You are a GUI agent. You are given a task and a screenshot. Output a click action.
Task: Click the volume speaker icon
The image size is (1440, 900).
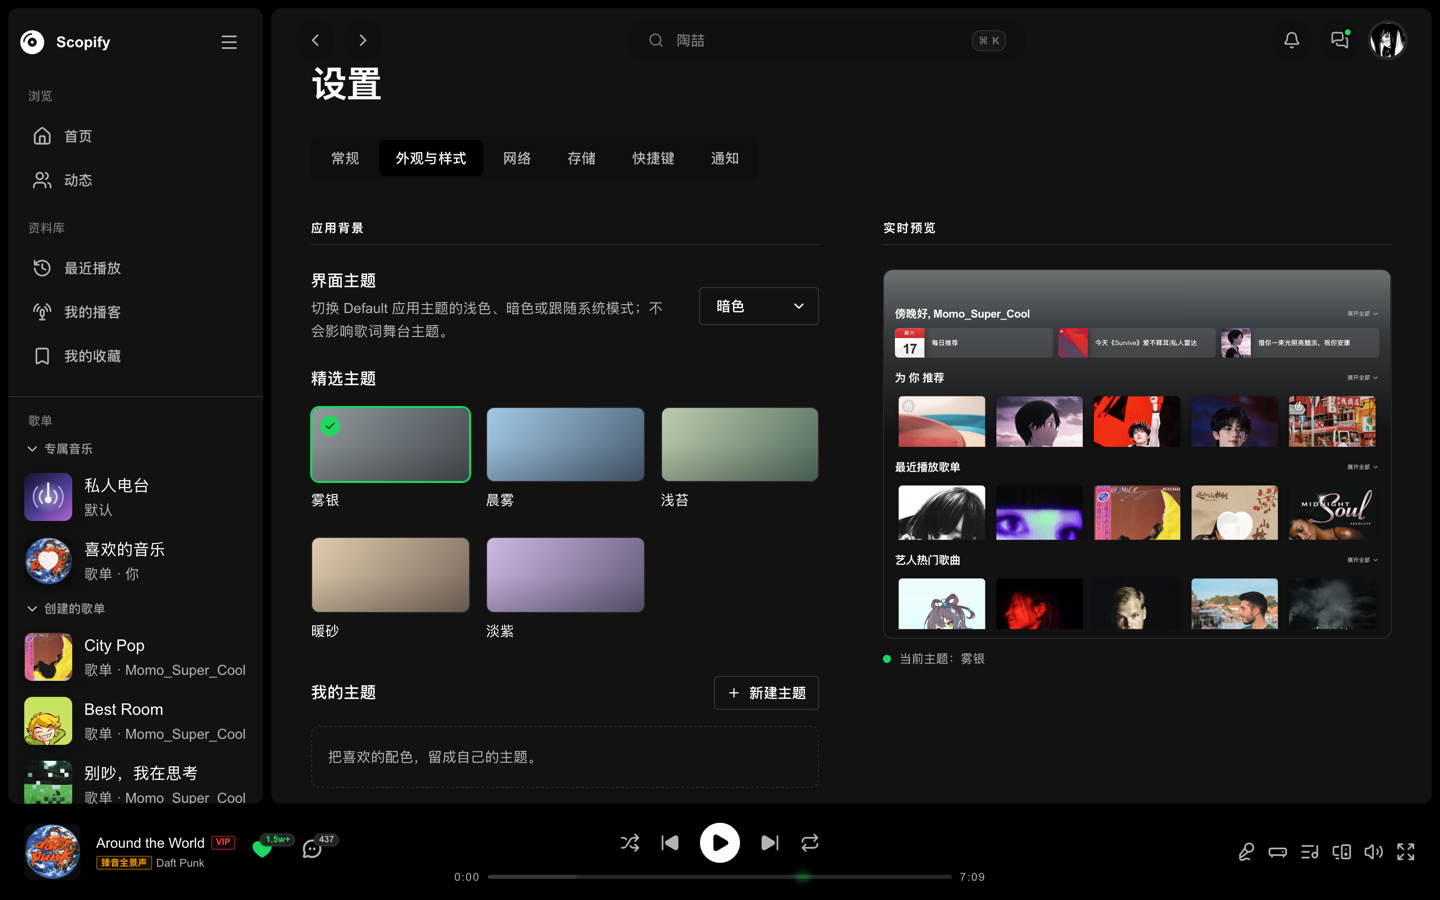[x=1374, y=852]
